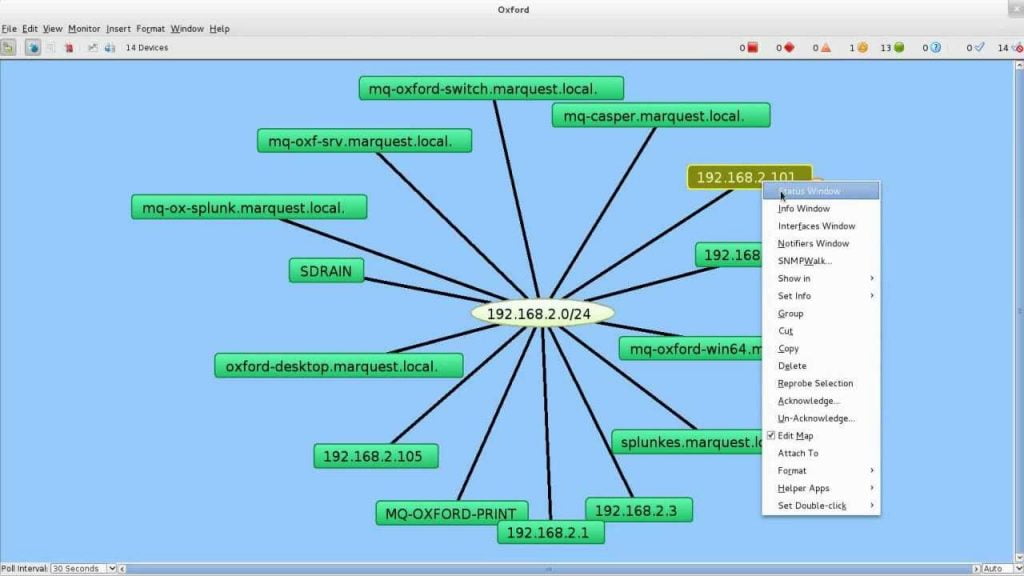
Task: Click the checkmark acknowledged-count icon
Action: click(x=980, y=47)
